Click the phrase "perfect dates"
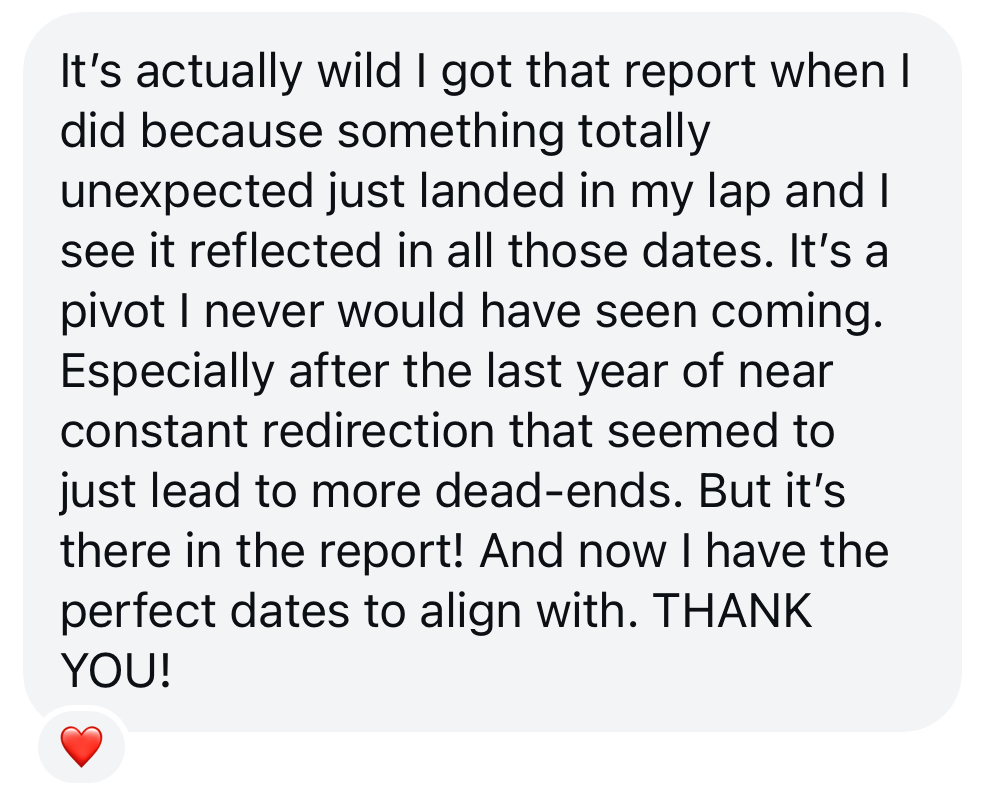 [205, 611]
